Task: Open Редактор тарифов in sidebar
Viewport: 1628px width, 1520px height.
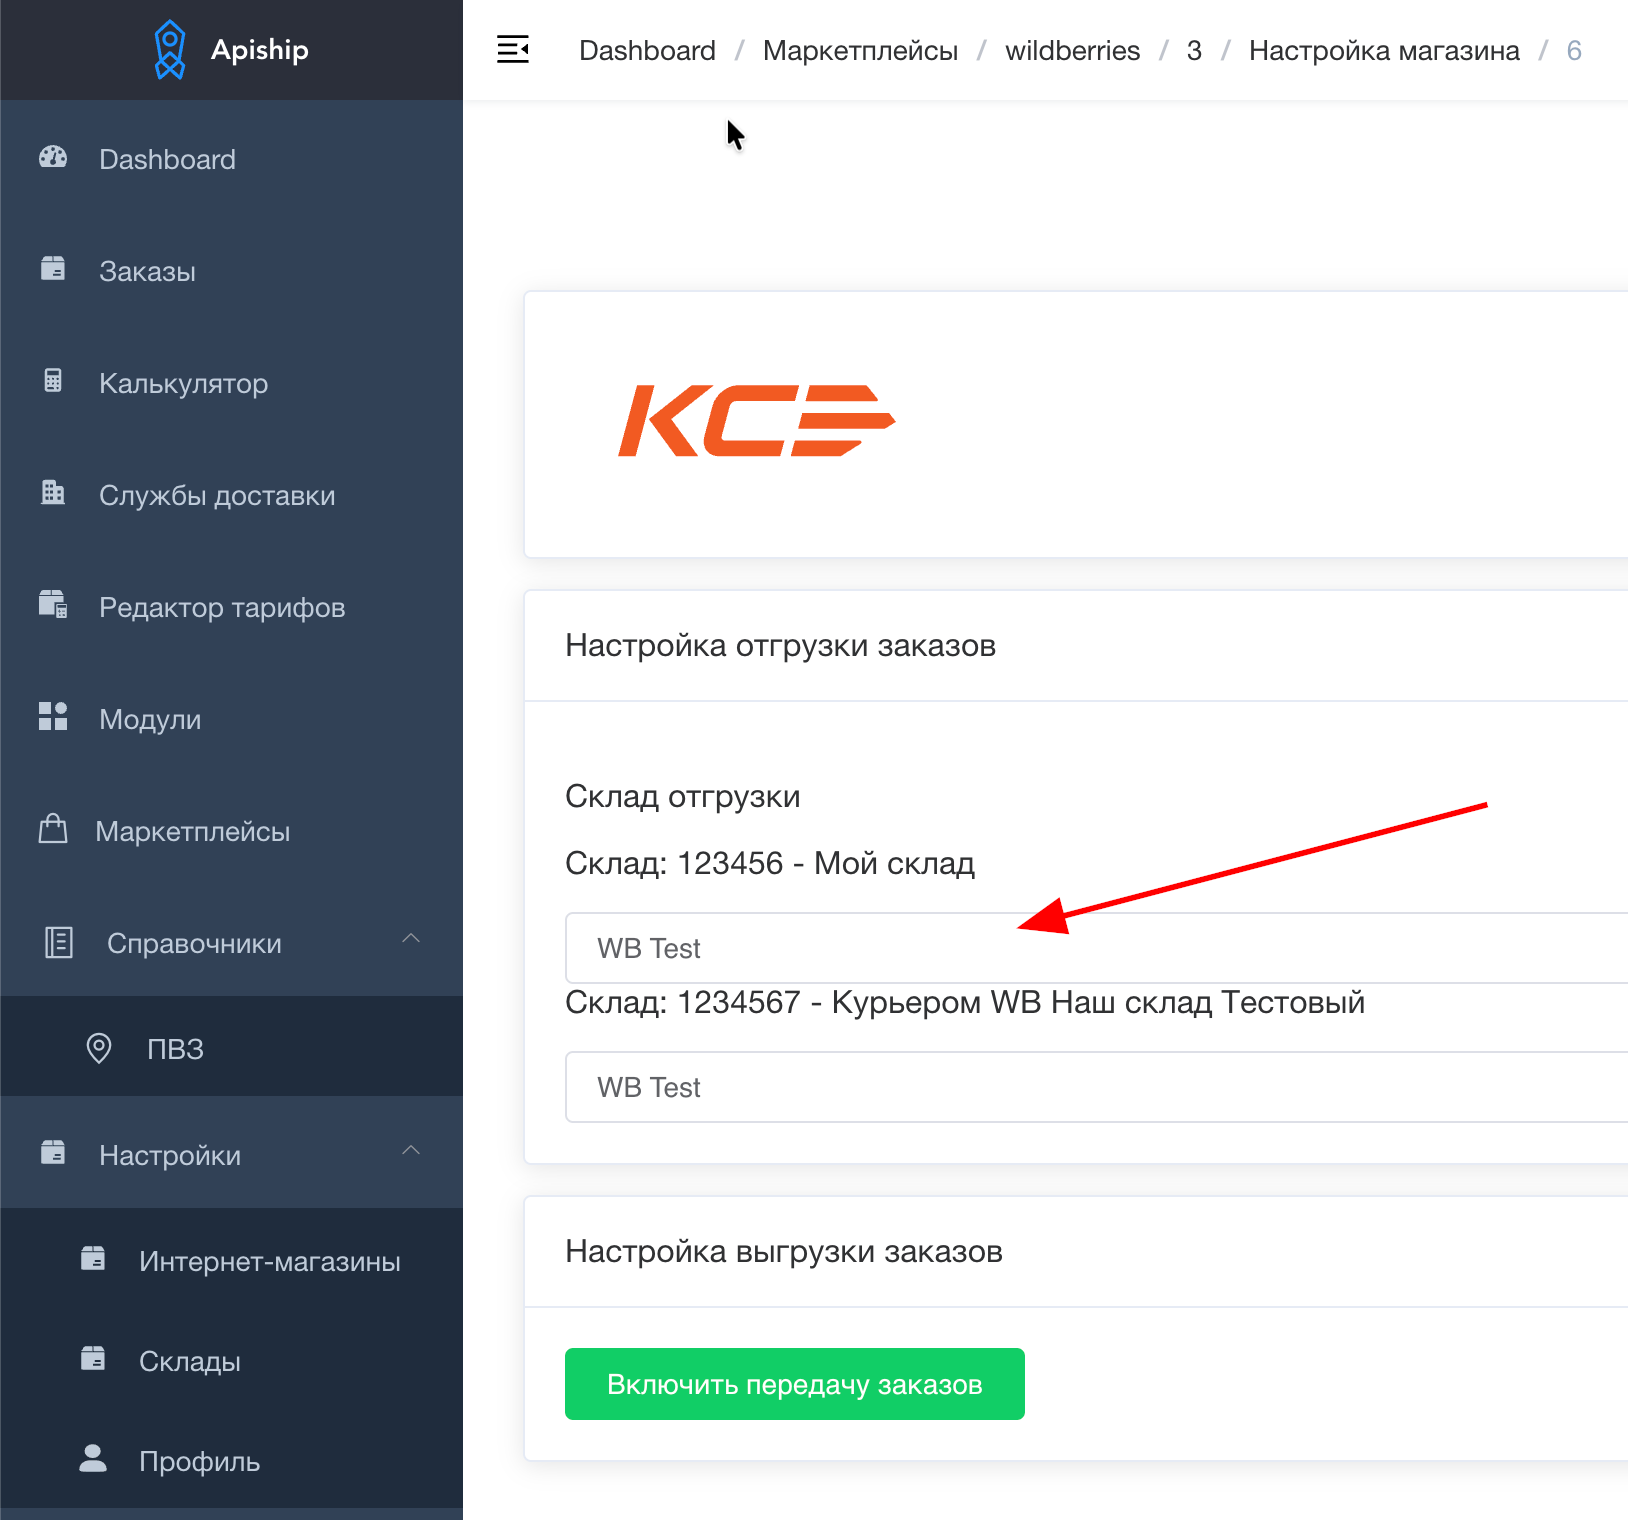Action: pos(232,607)
